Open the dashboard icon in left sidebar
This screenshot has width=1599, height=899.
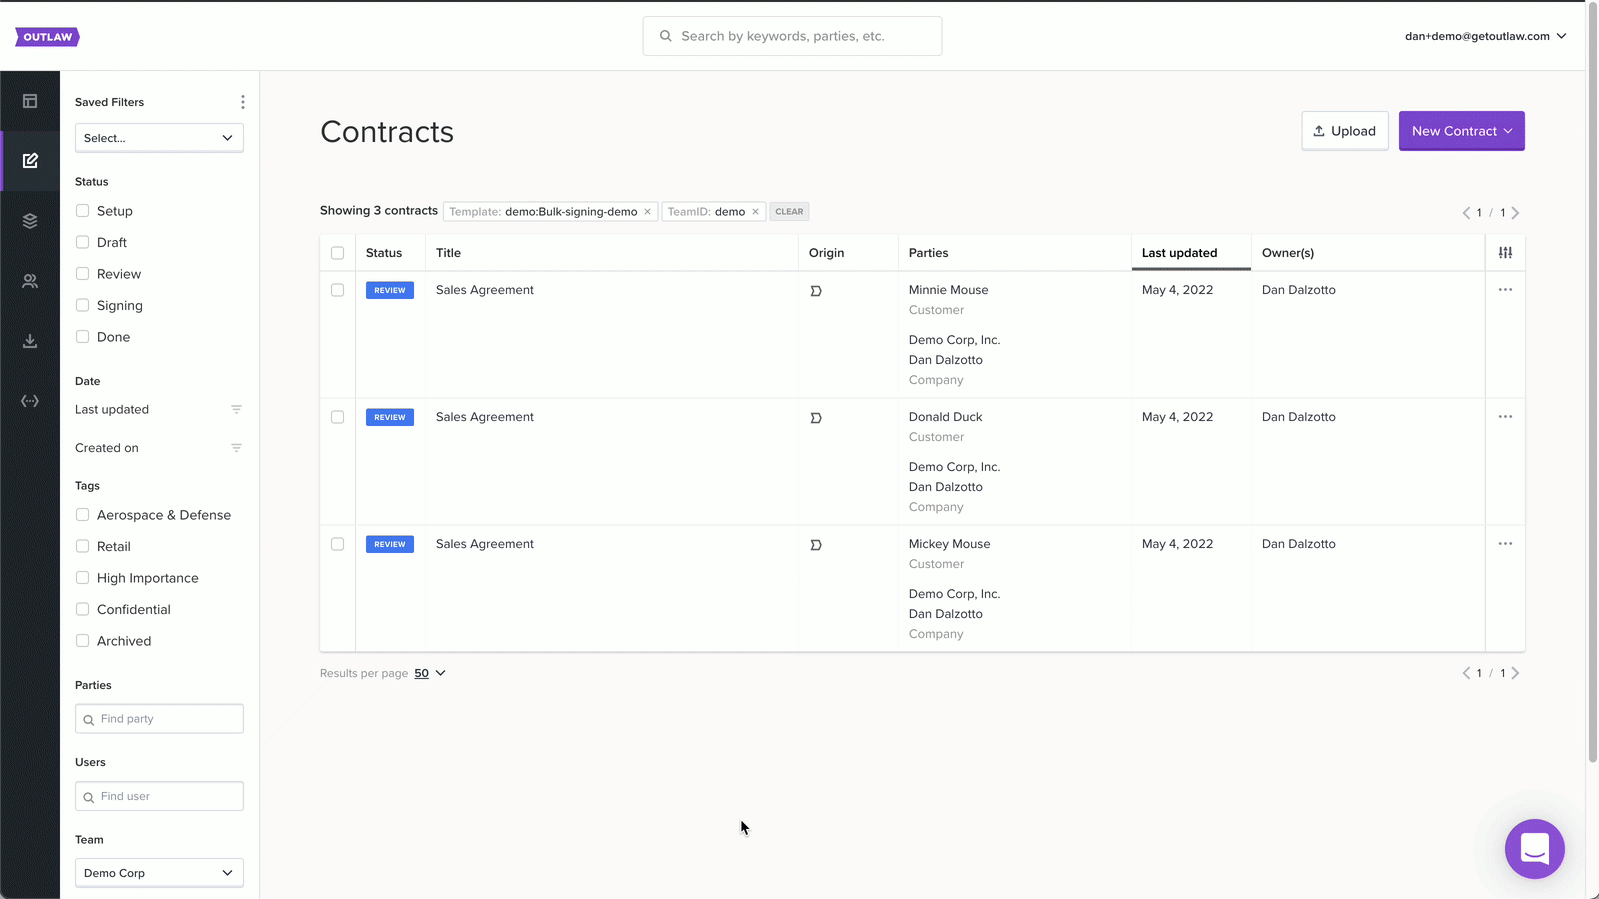point(30,101)
